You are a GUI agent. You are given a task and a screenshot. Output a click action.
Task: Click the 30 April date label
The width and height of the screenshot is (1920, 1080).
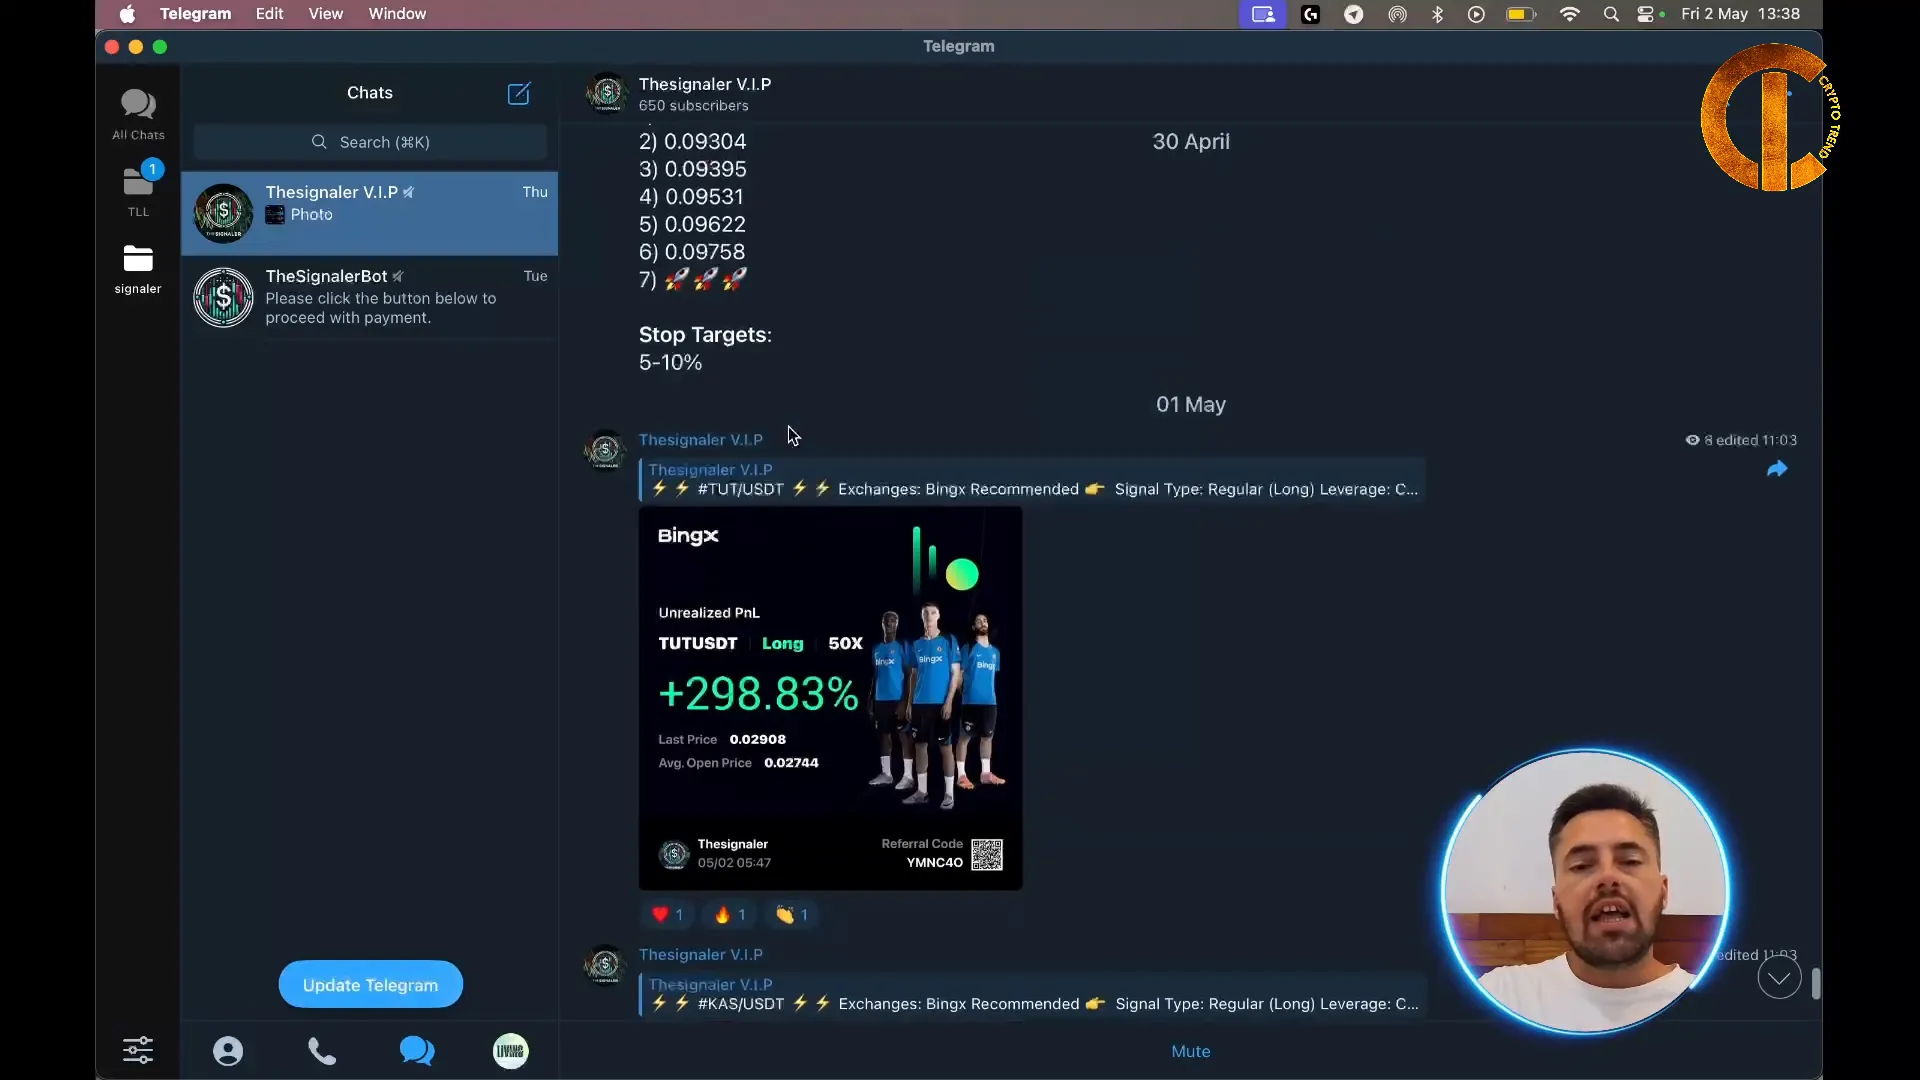coord(1191,142)
